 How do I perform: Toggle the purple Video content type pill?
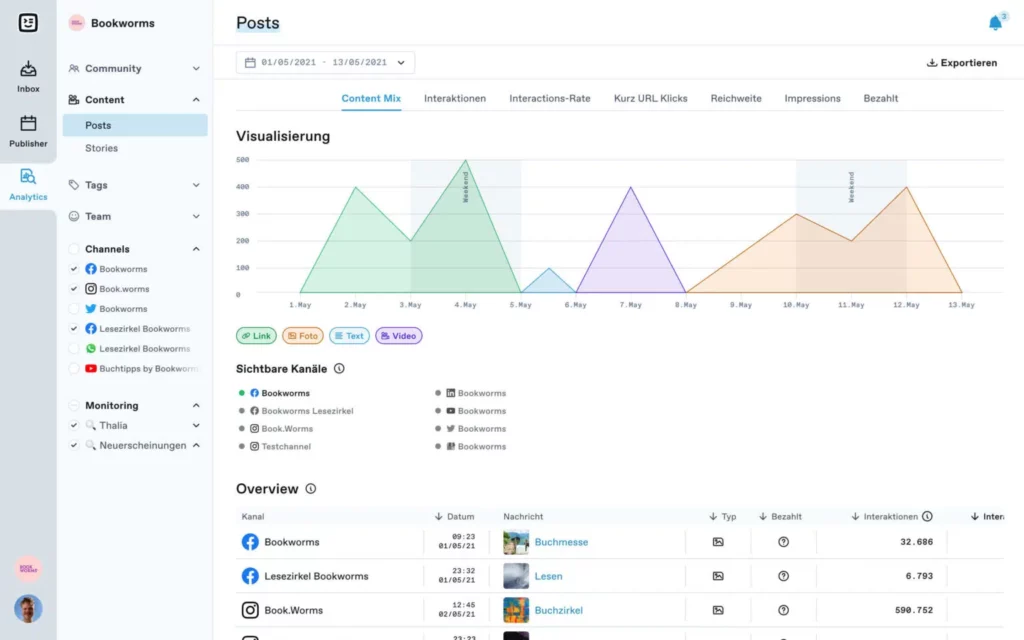point(398,336)
